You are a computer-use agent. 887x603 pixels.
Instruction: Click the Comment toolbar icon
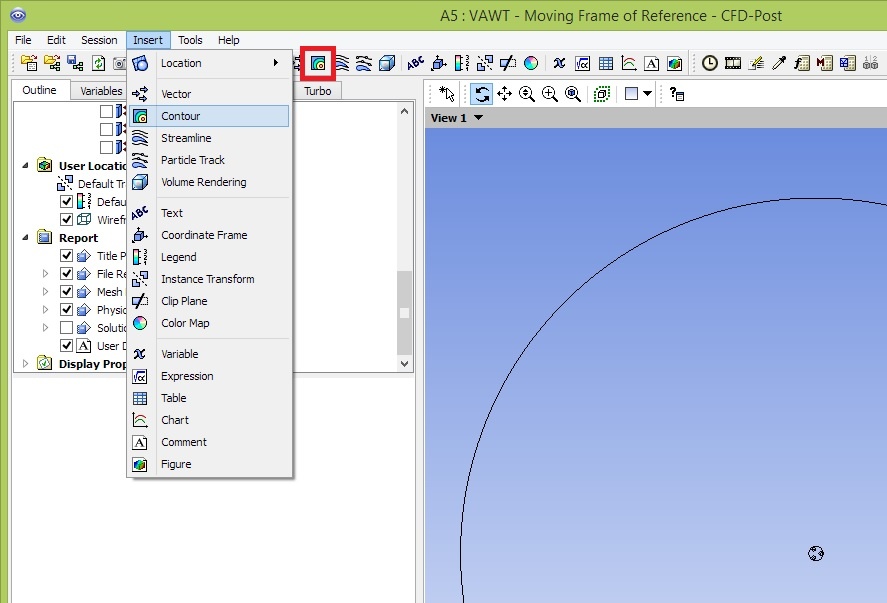click(x=651, y=63)
